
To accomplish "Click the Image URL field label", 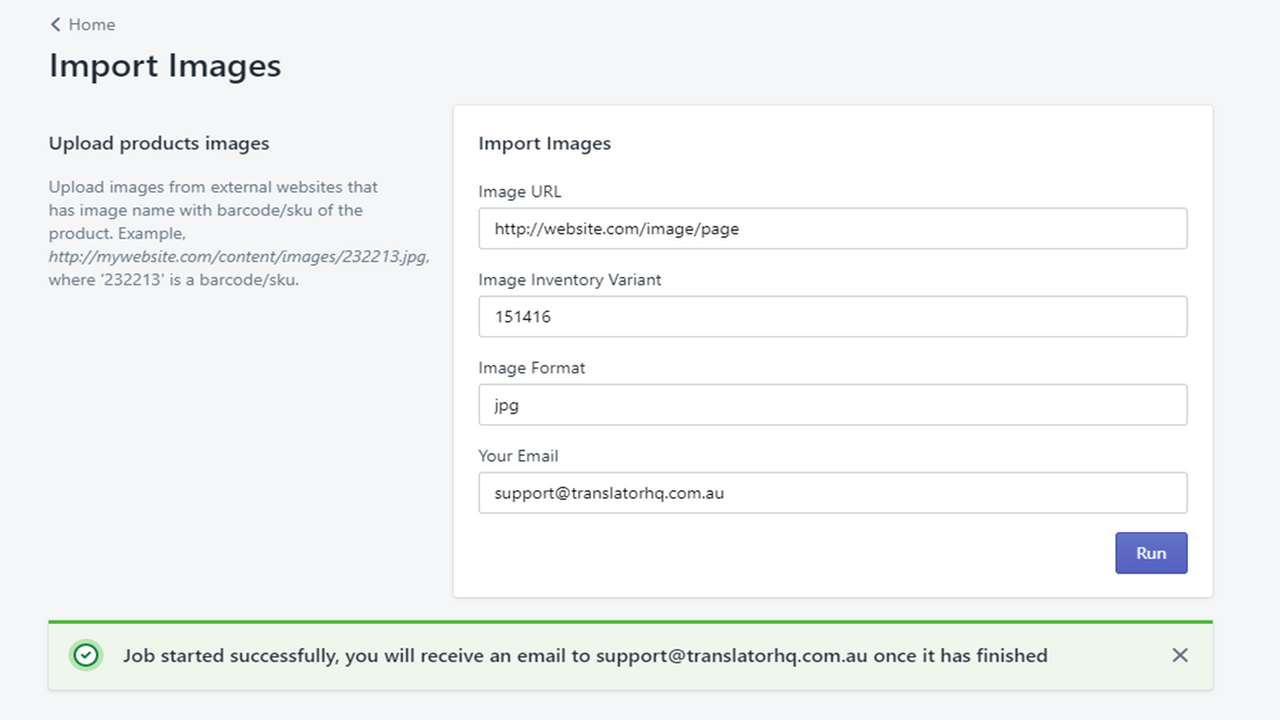I will [520, 191].
